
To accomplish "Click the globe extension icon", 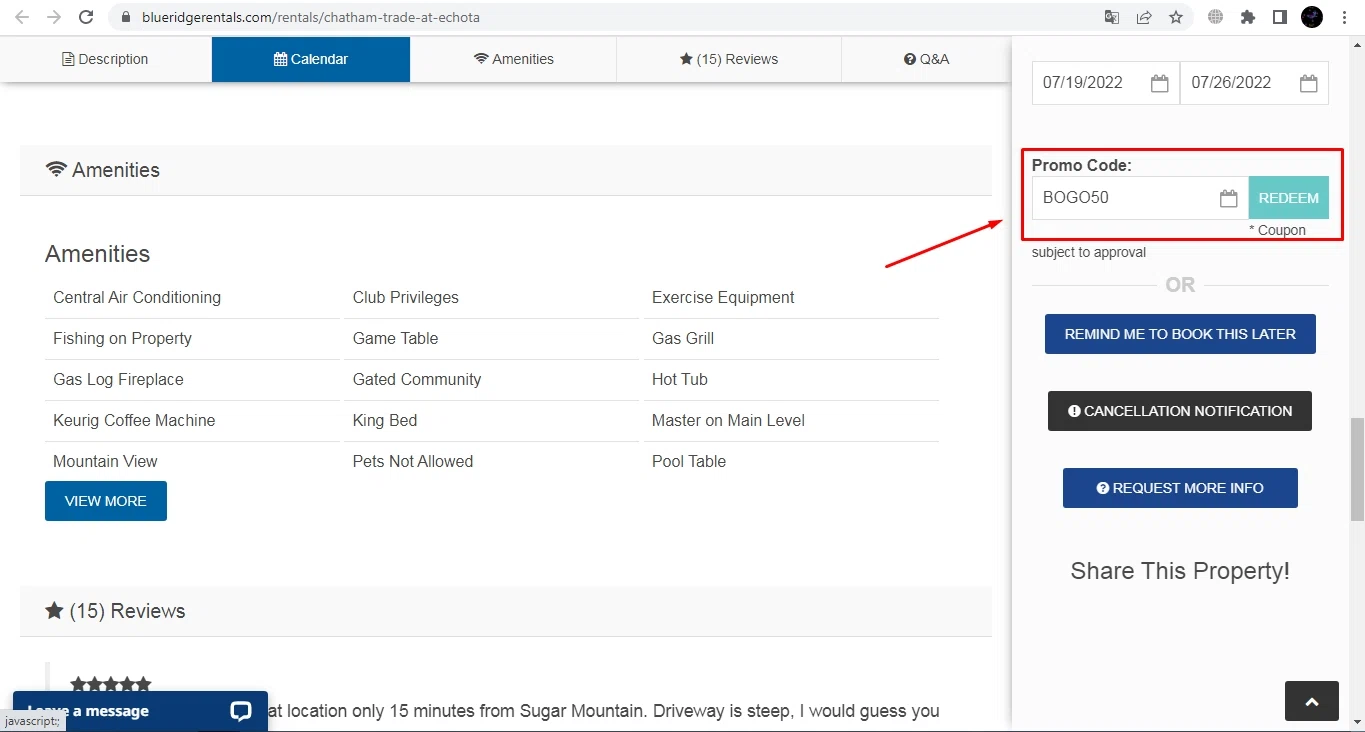I will point(1216,17).
